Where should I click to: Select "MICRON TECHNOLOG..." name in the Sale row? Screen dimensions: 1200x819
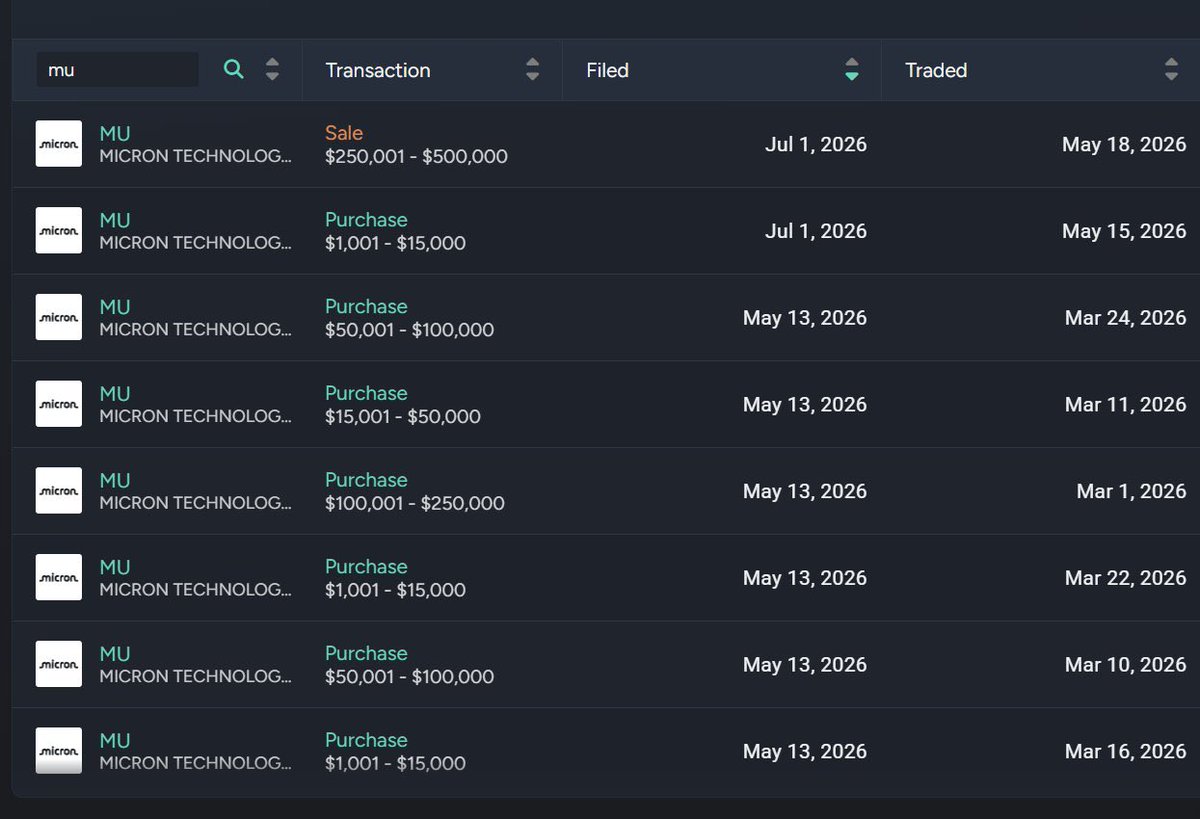click(196, 157)
